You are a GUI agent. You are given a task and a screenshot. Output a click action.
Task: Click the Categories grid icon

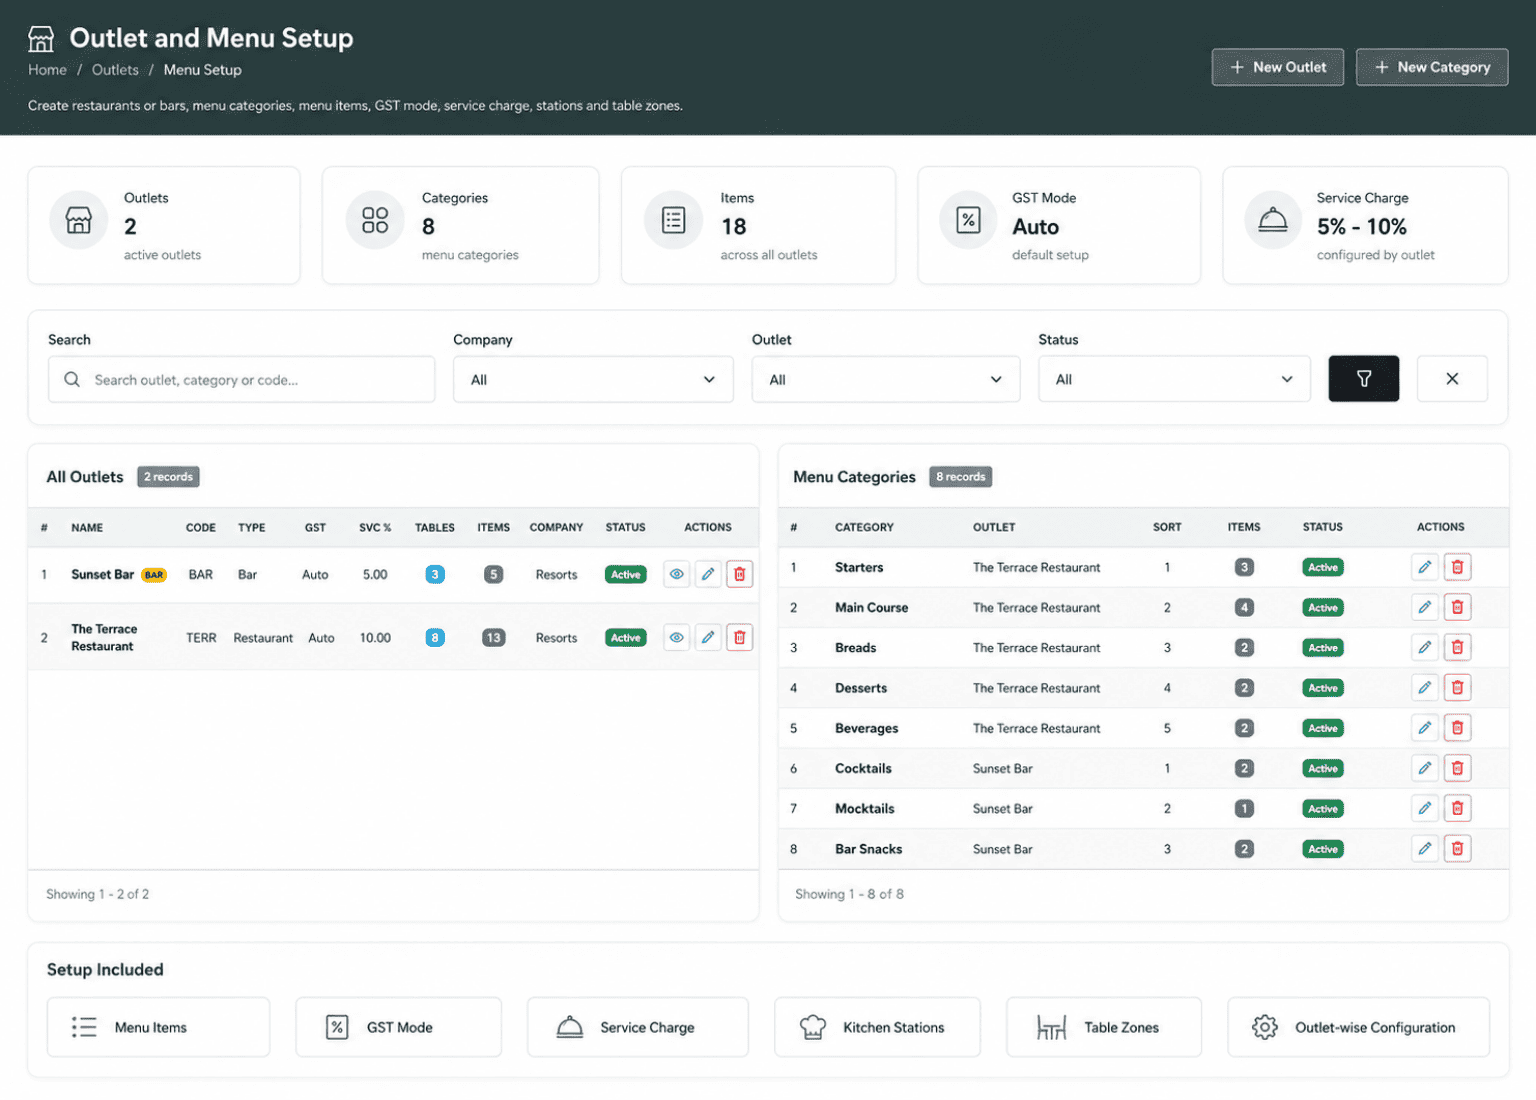(x=375, y=220)
